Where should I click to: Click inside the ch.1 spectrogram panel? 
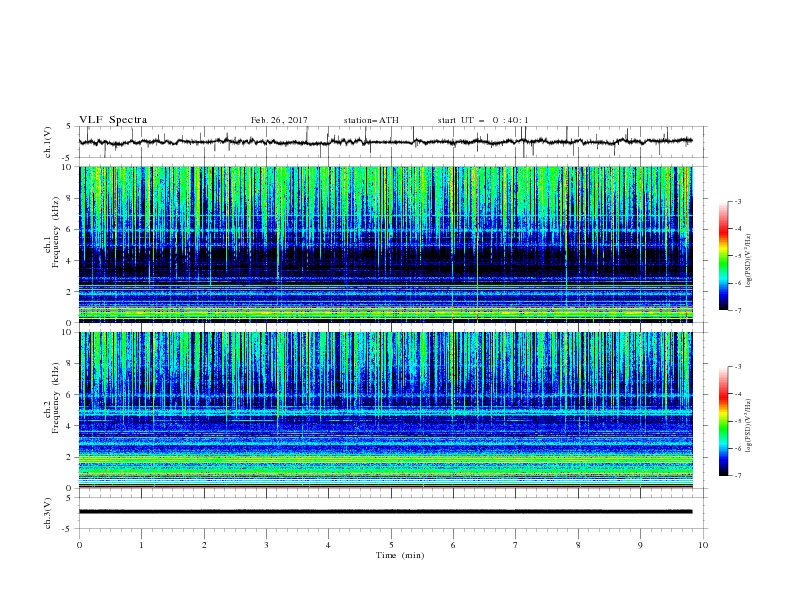[386, 244]
